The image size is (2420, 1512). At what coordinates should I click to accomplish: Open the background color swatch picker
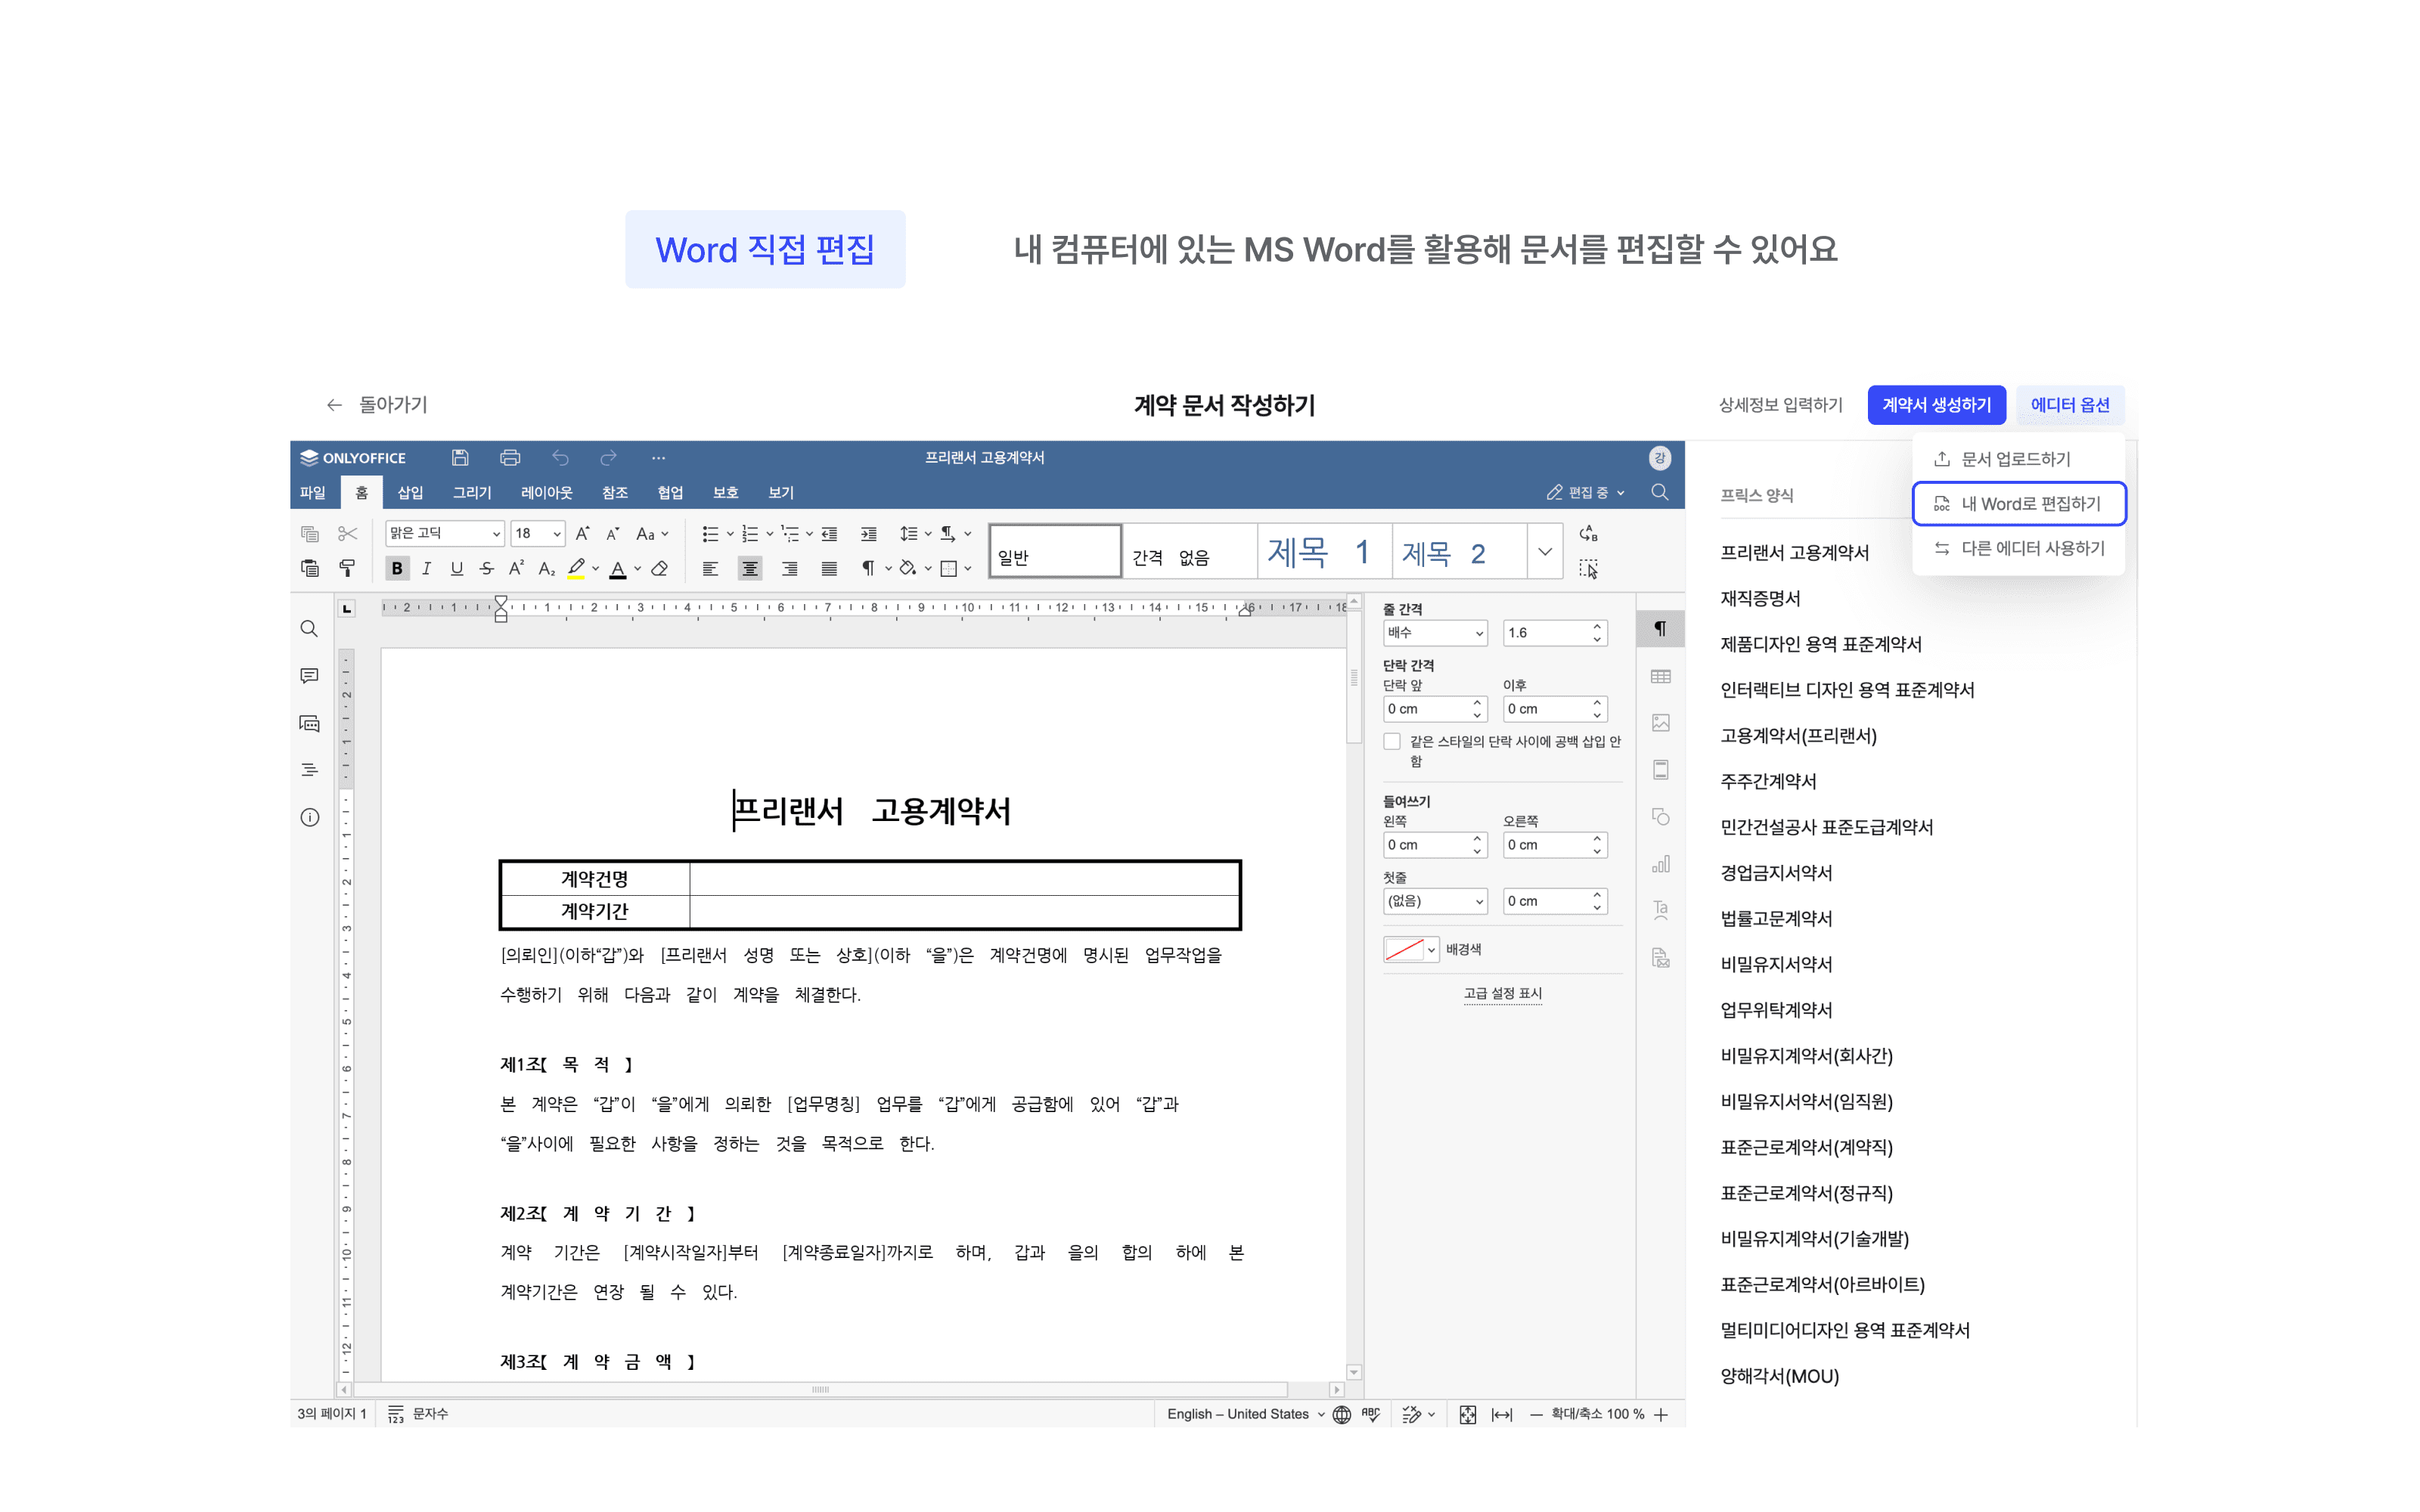pyautogui.click(x=1411, y=949)
